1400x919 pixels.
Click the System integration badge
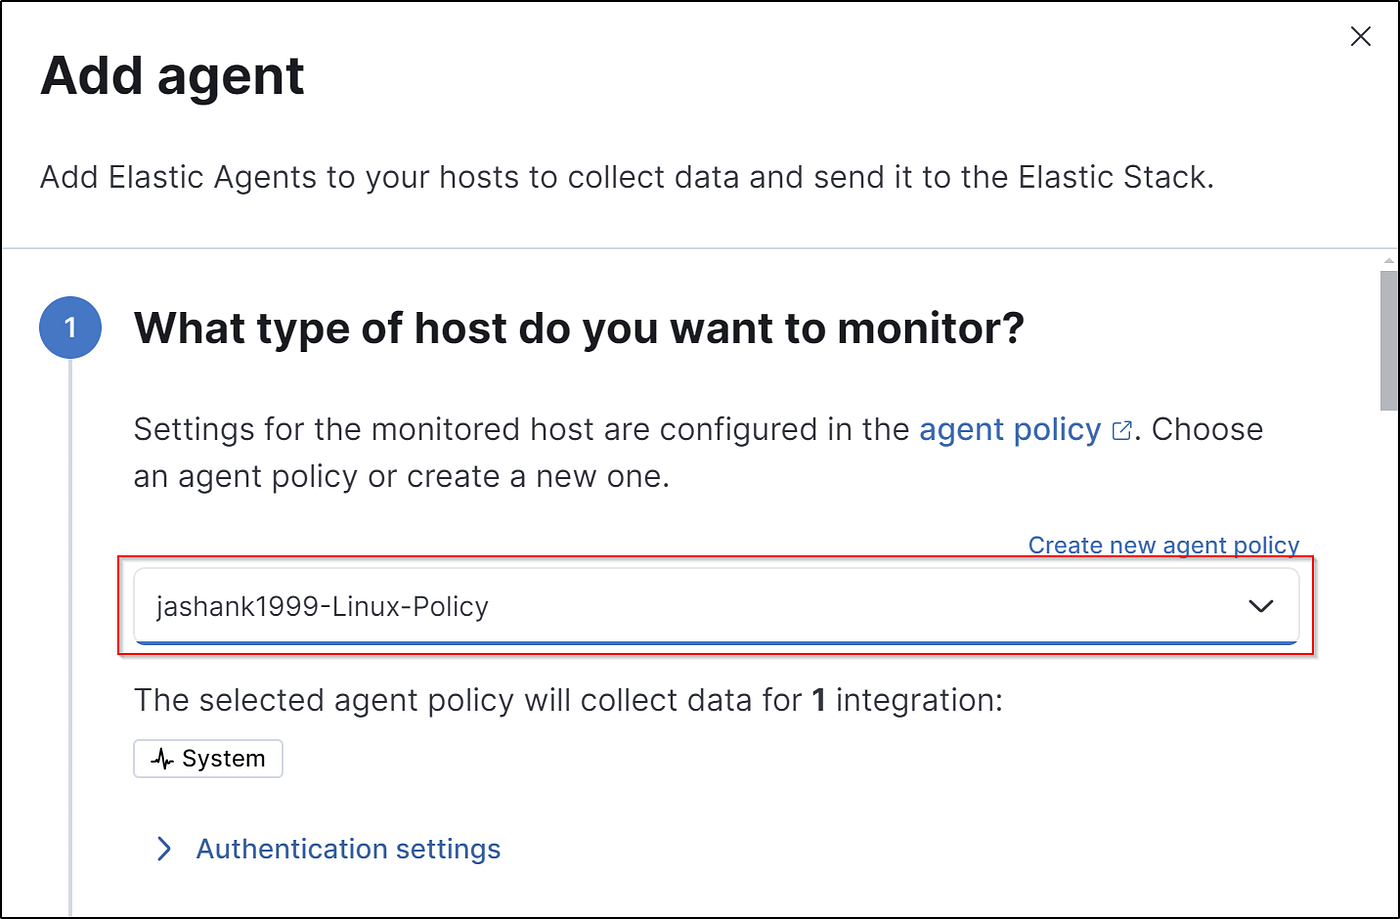tap(208, 758)
